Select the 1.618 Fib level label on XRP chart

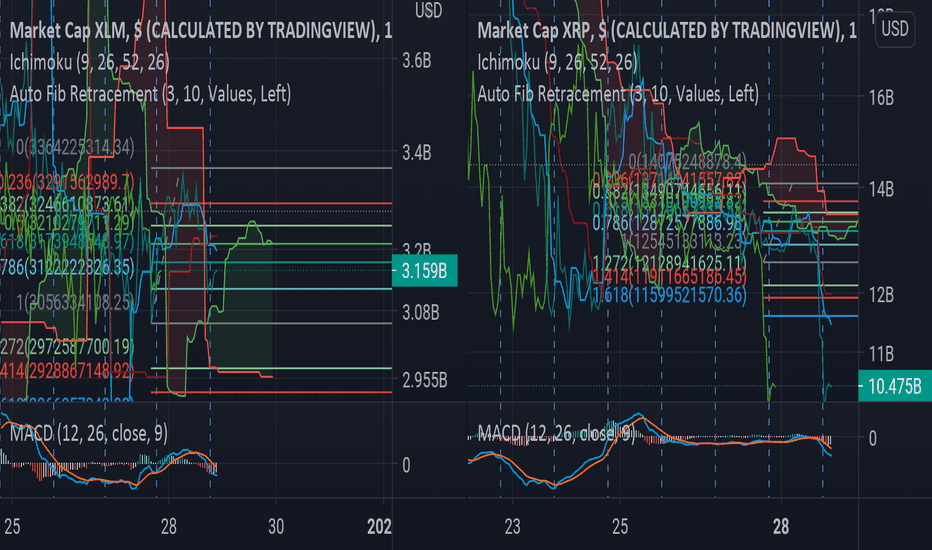(669, 294)
